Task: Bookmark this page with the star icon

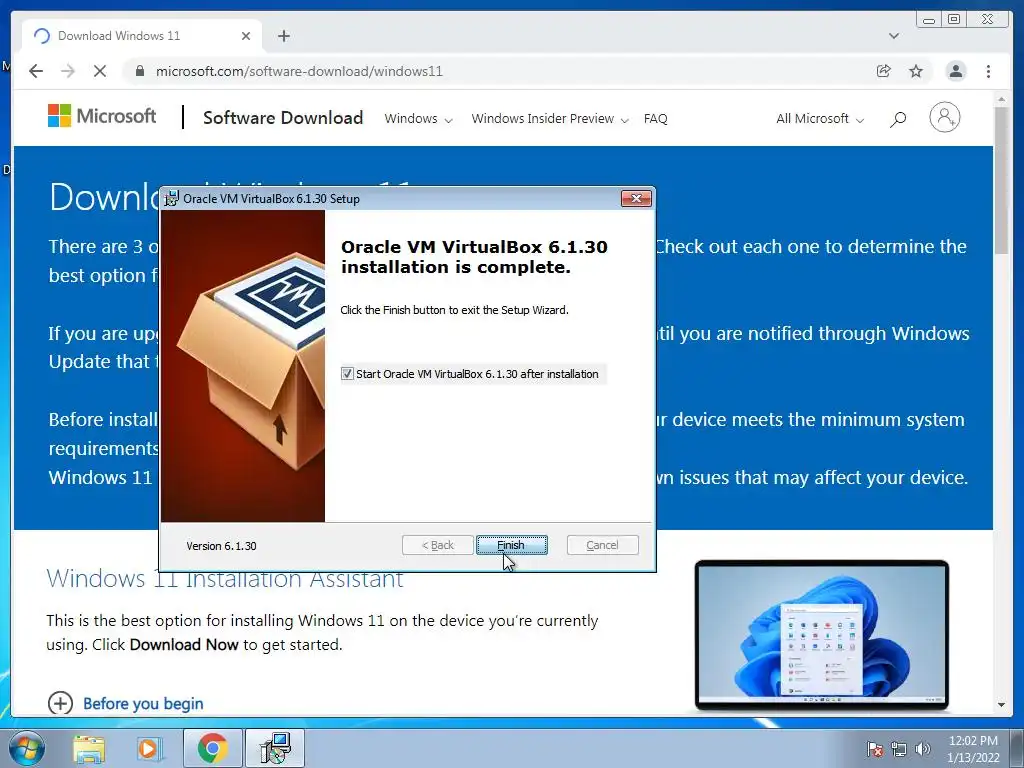Action: 916,71
